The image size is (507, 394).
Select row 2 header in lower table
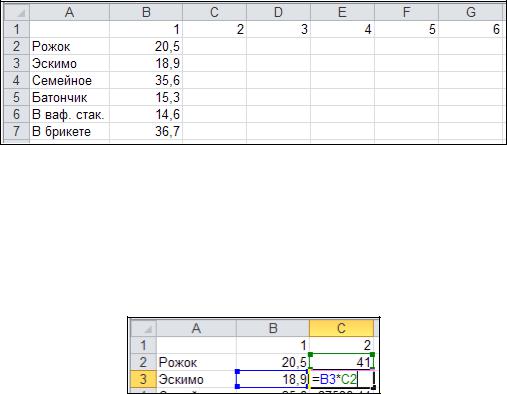pyautogui.click(x=143, y=362)
